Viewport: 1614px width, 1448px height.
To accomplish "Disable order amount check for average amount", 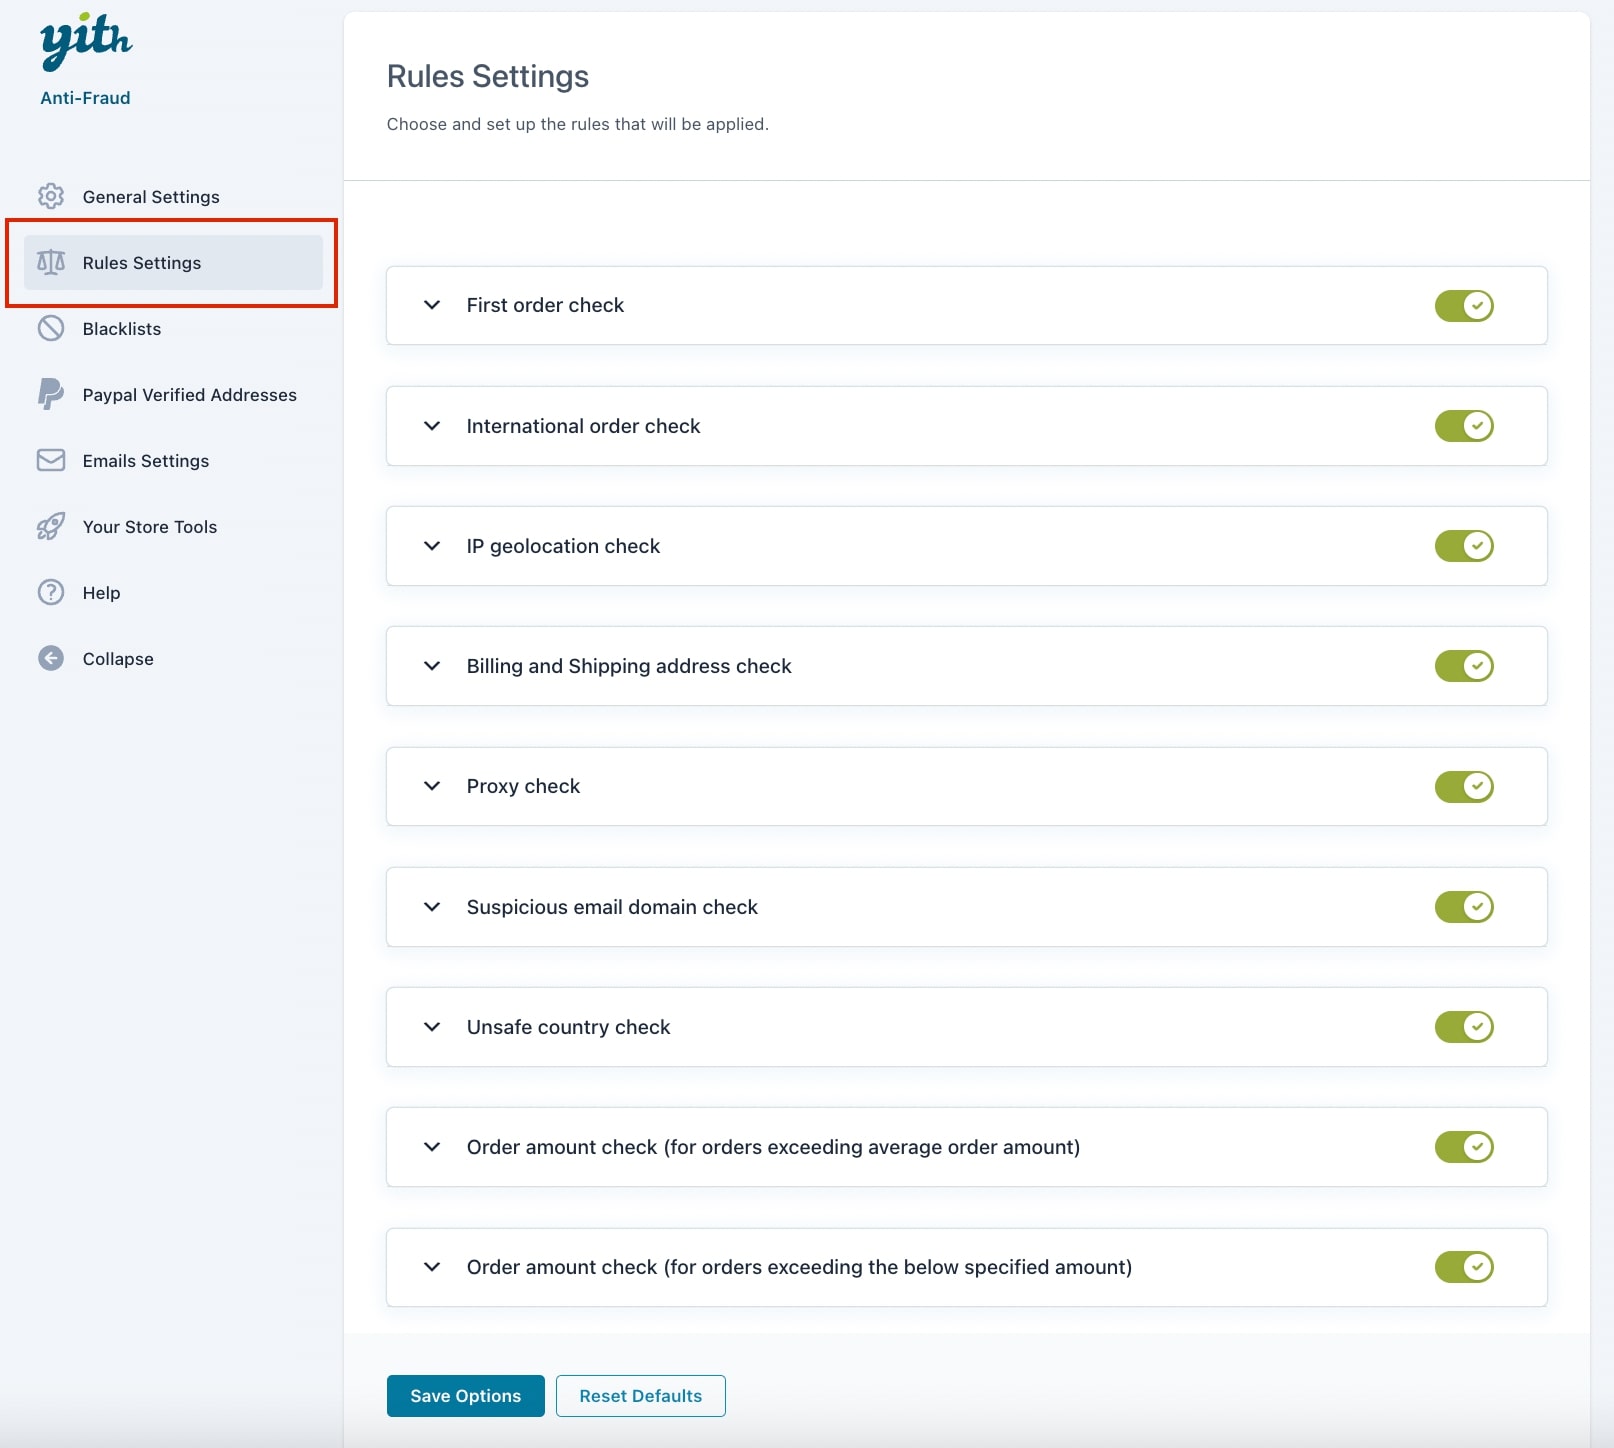I will point(1464,1147).
